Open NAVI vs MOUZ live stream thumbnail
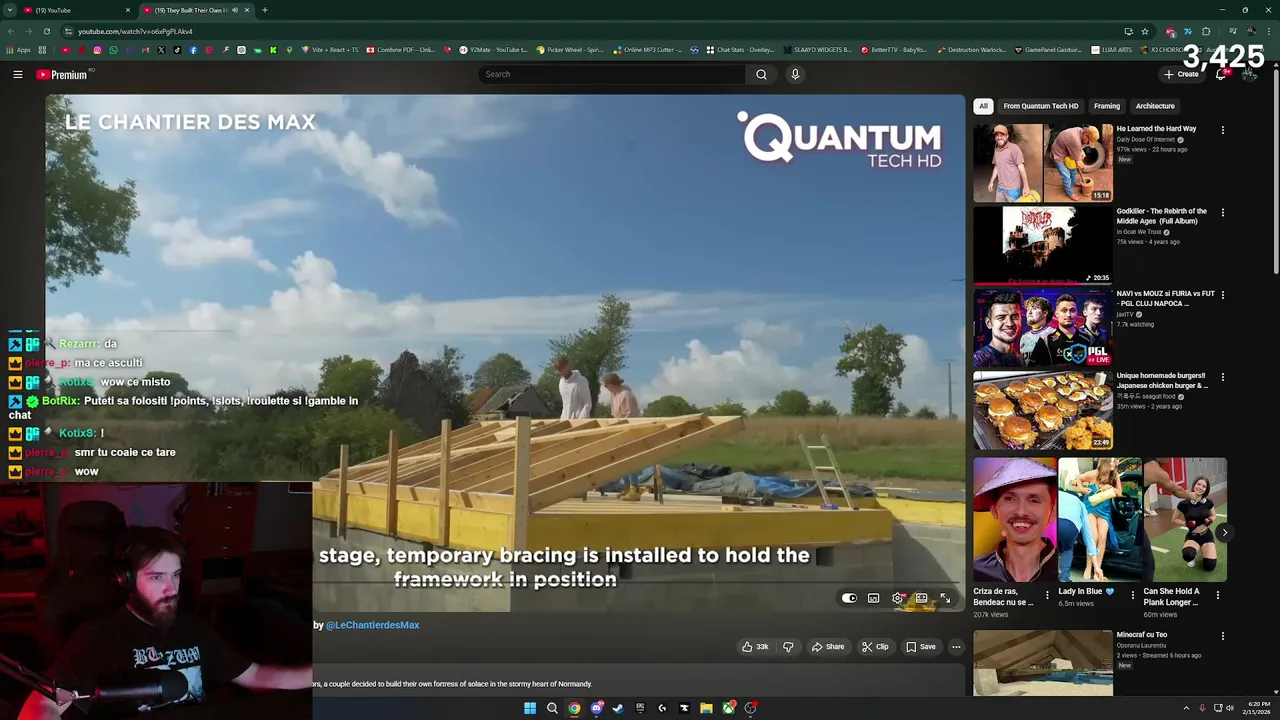 click(x=1043, y=328)
